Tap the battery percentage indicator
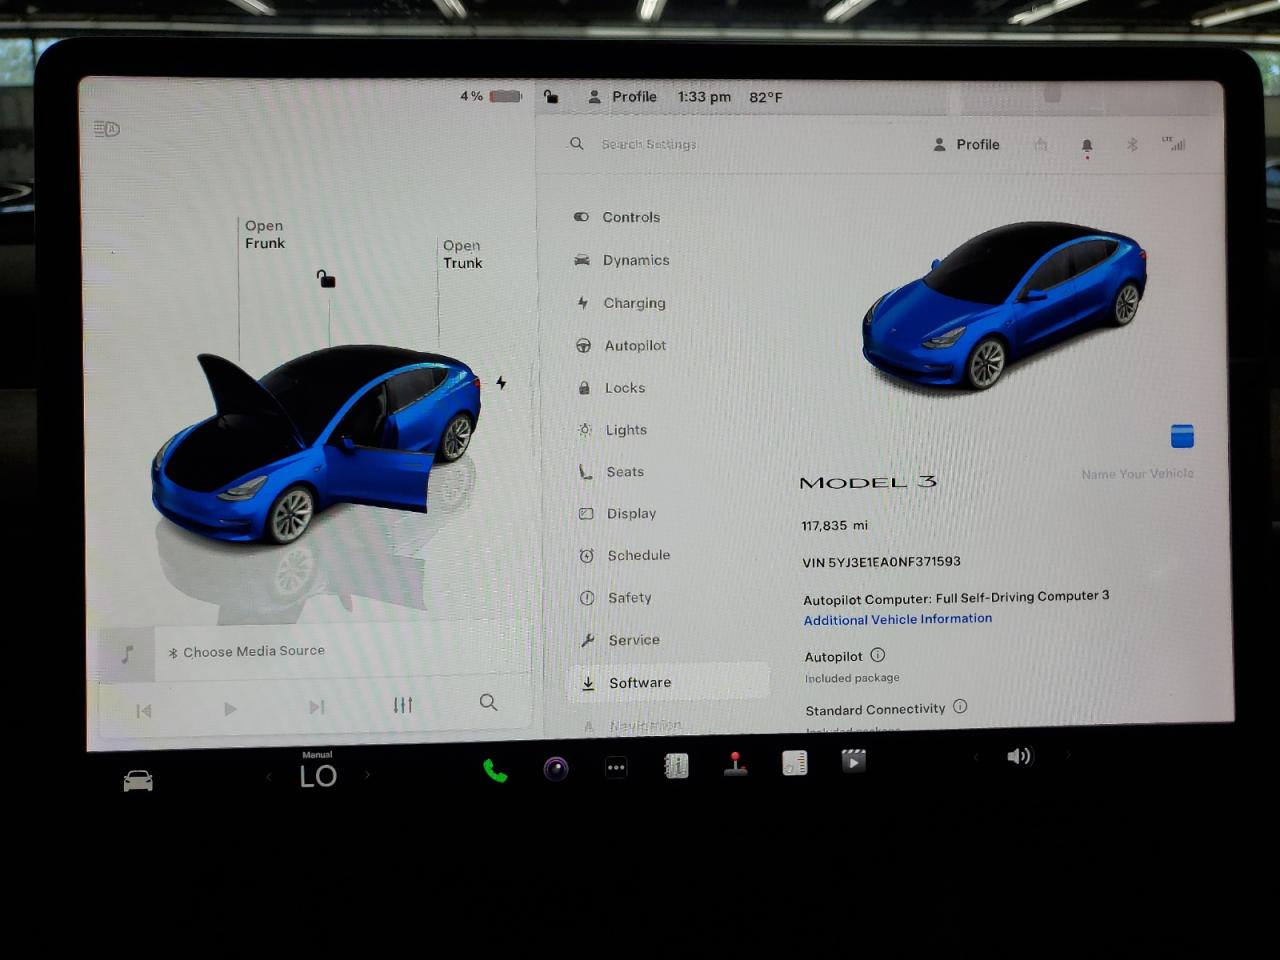1280x960 pixels. (491, 96)
